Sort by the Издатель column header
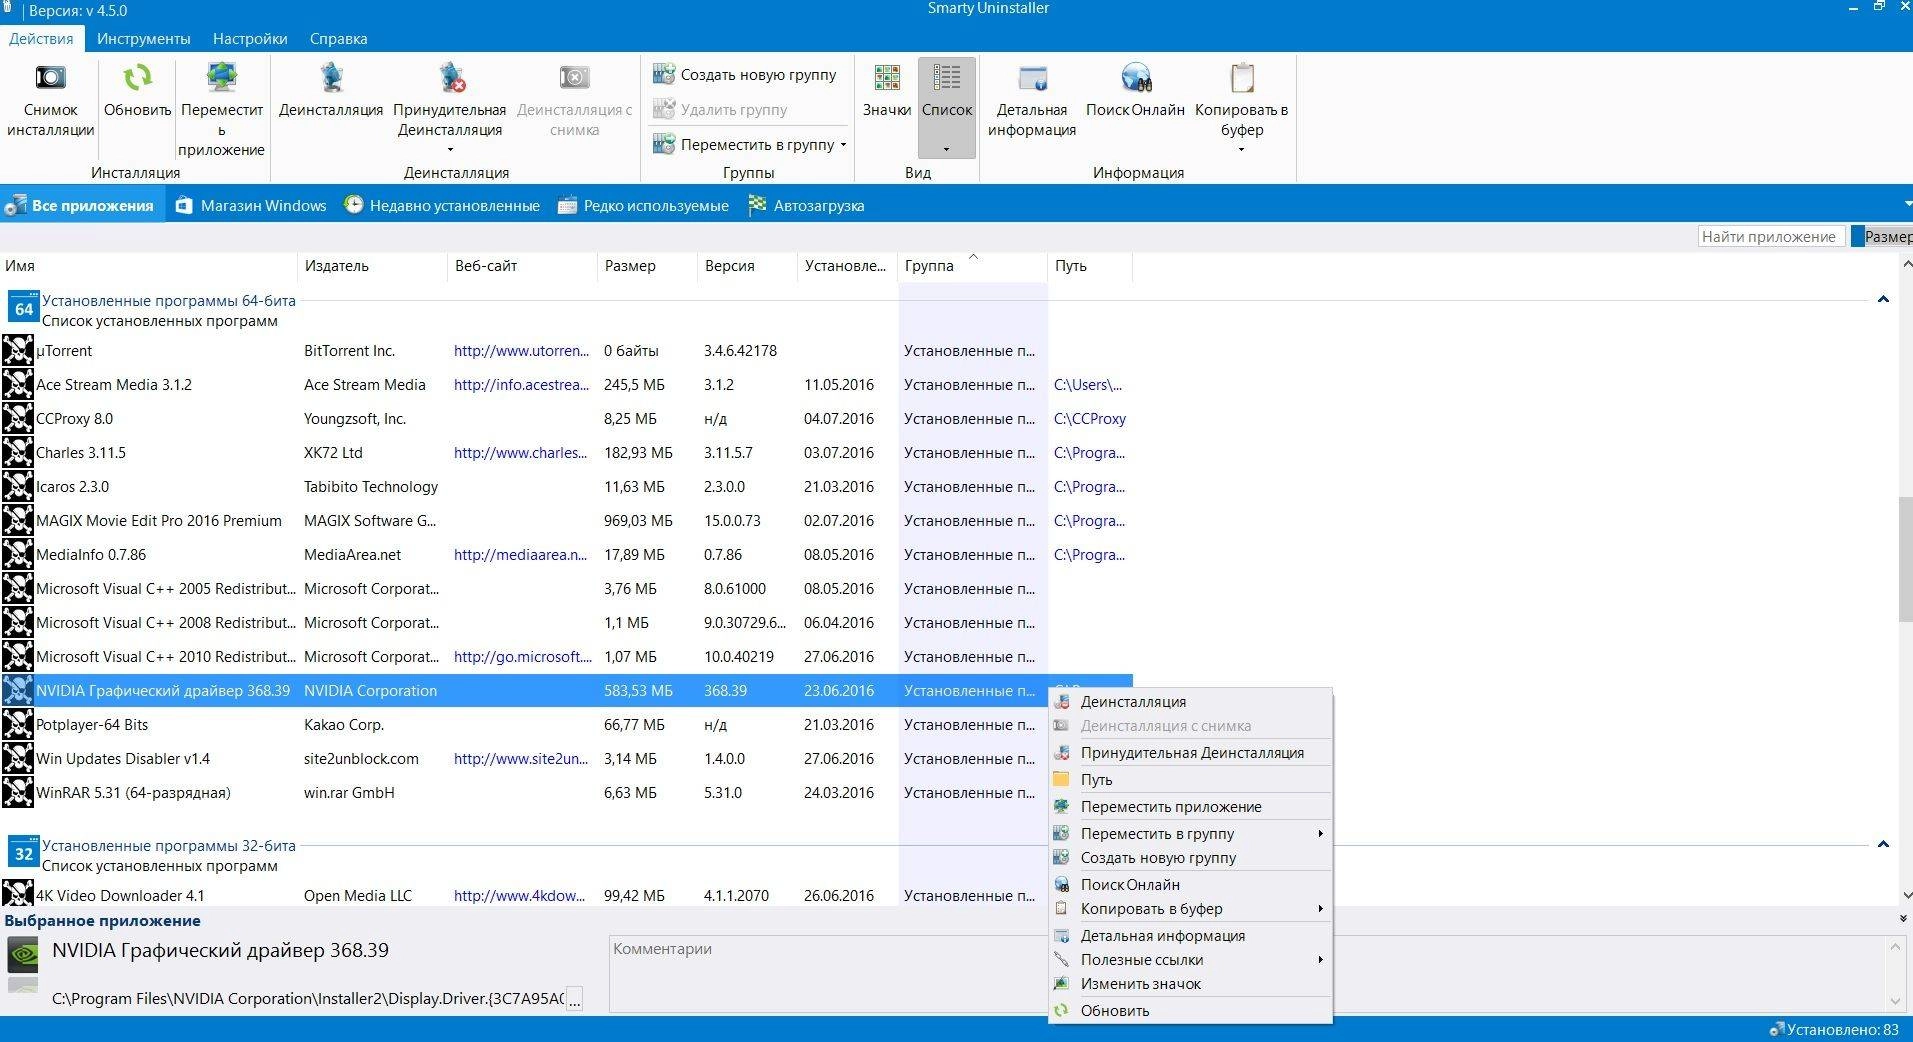This screenshot has width=1913, height=1042. (372, 266)
